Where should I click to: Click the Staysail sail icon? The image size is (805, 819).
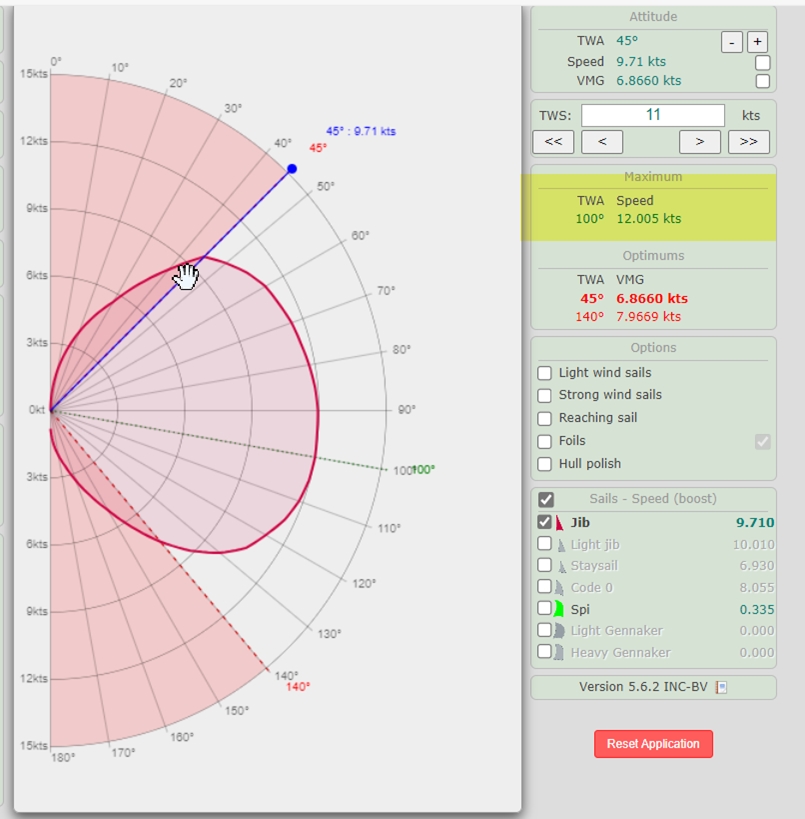coord(560,566)
